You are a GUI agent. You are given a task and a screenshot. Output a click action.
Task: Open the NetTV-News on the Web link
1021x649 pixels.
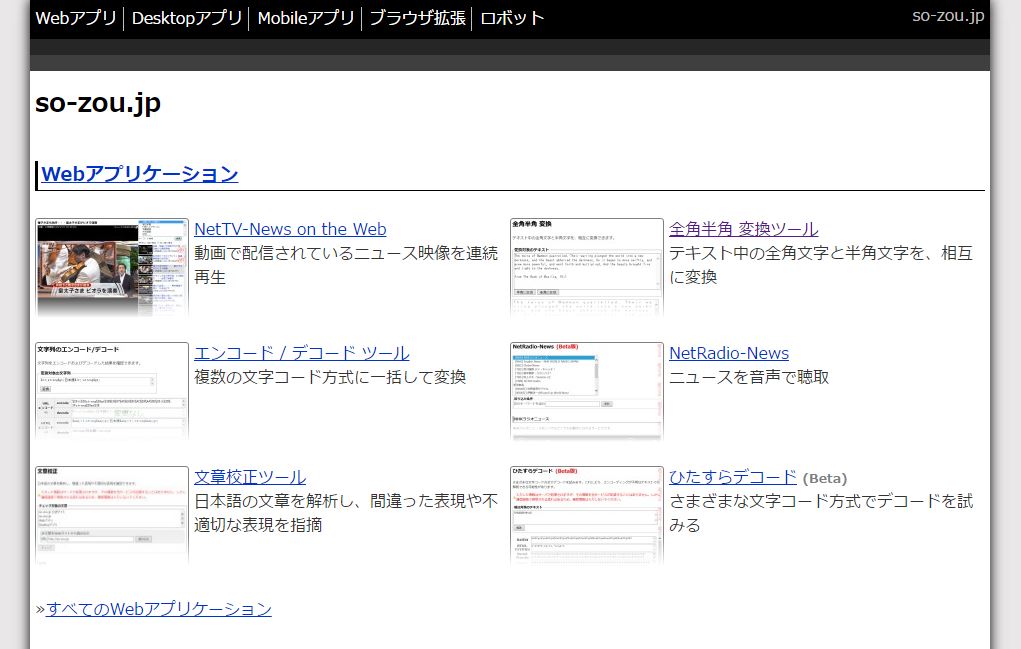coord(290,229)
